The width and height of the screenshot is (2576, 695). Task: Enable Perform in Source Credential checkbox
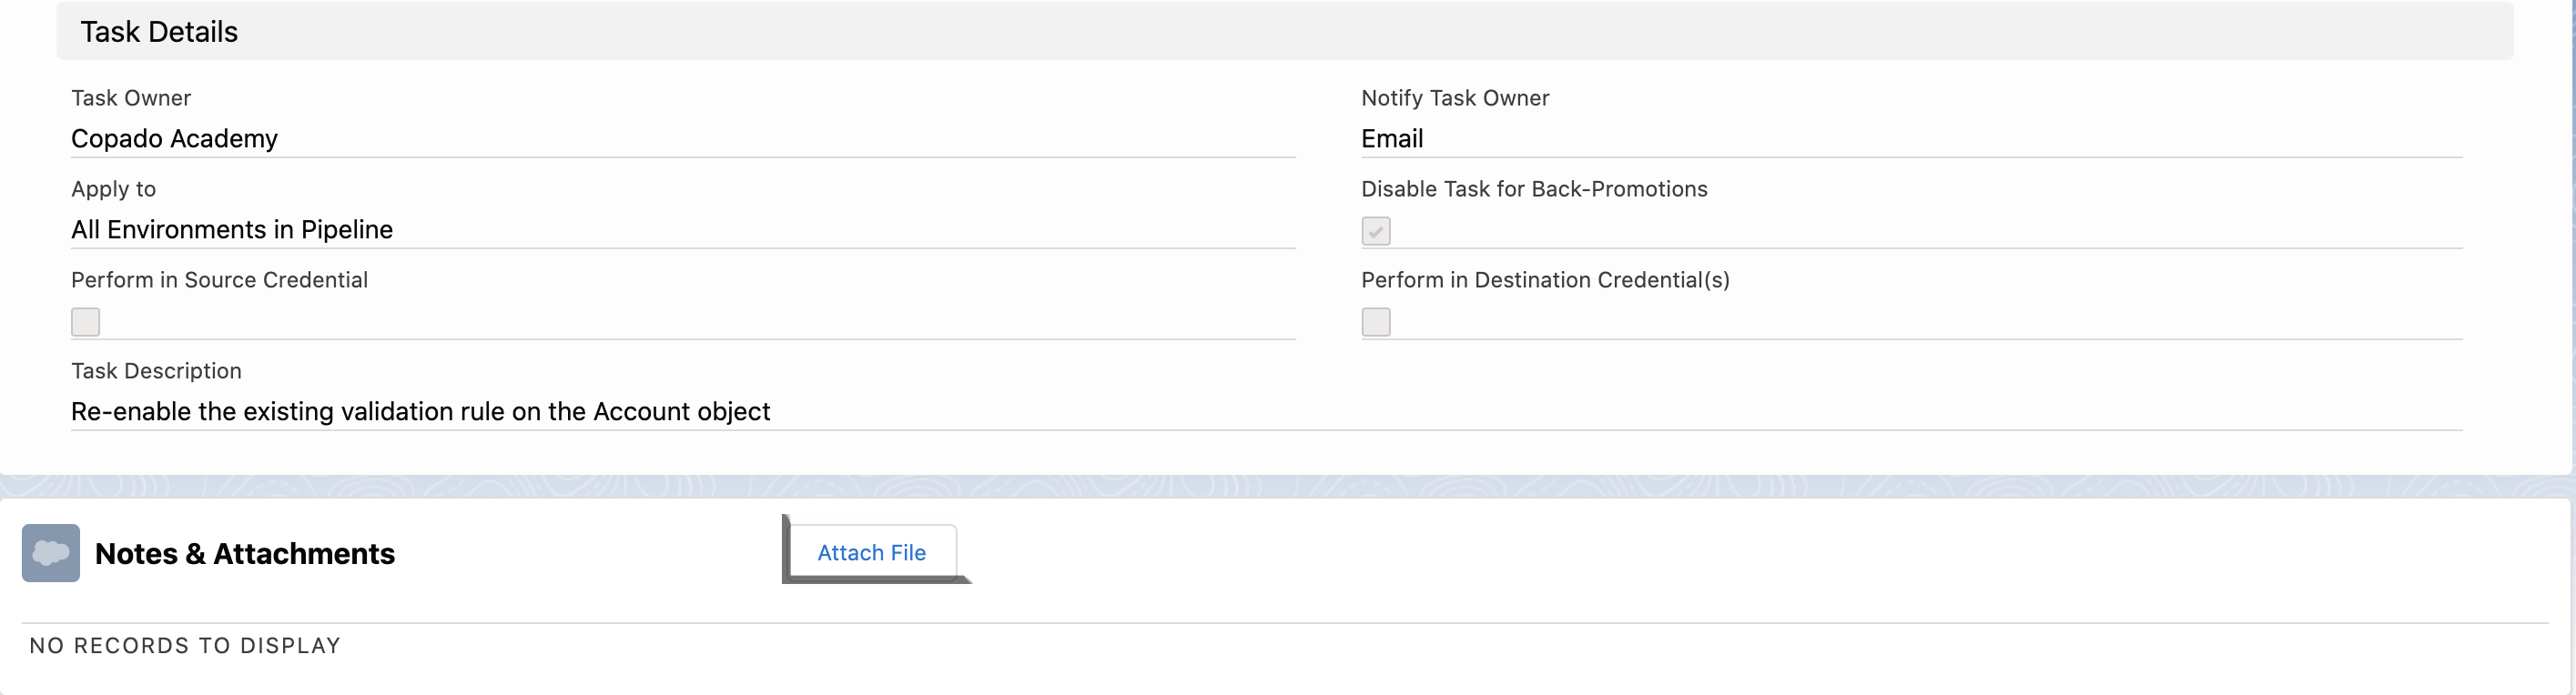[86, 322]
